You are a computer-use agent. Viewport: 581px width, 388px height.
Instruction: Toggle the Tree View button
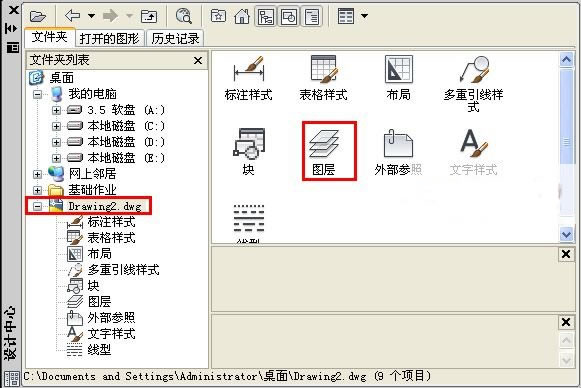click(x=266, y=17)
